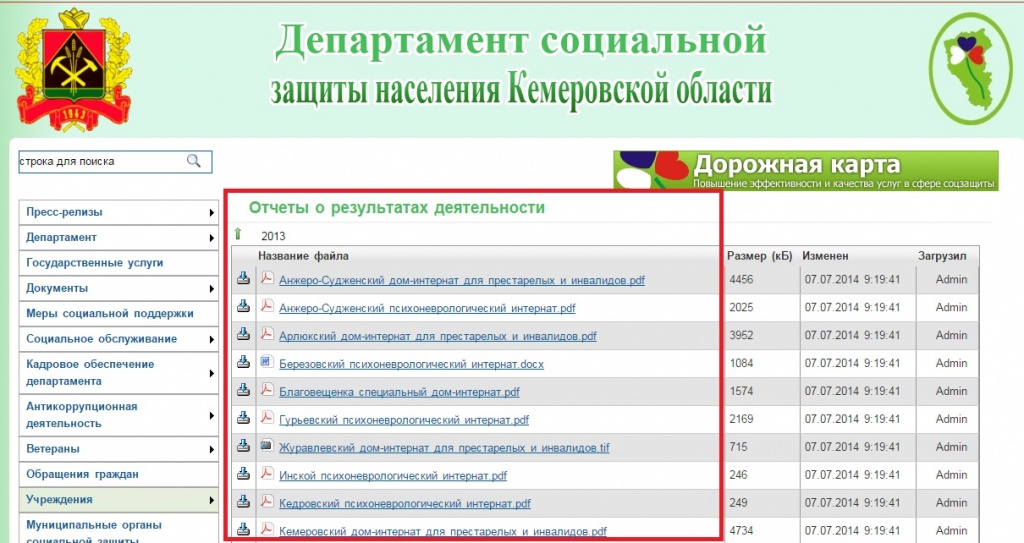Image resolution: width=1024 pixels, height=543 pixels.
Task: Select Учреждения menu label
Action: pos(59,499)
